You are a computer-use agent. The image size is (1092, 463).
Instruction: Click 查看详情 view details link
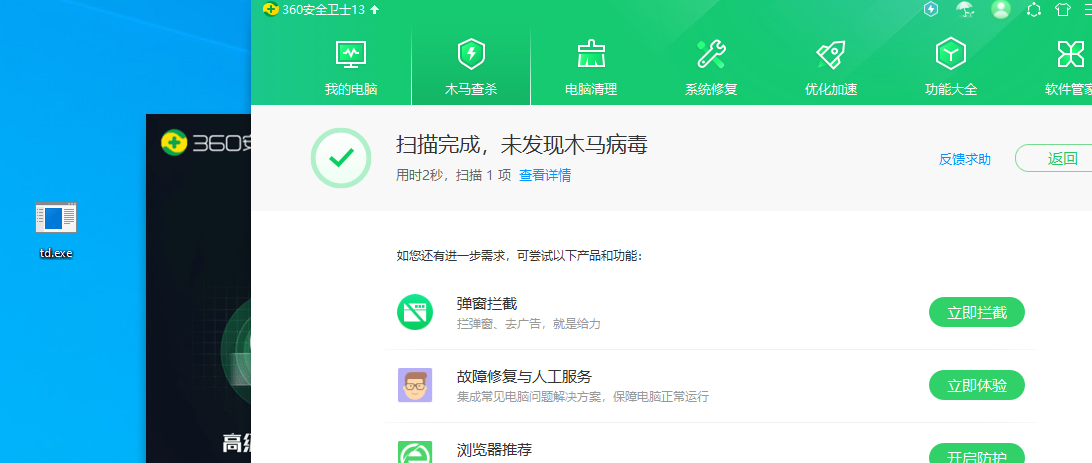(545, 175)
